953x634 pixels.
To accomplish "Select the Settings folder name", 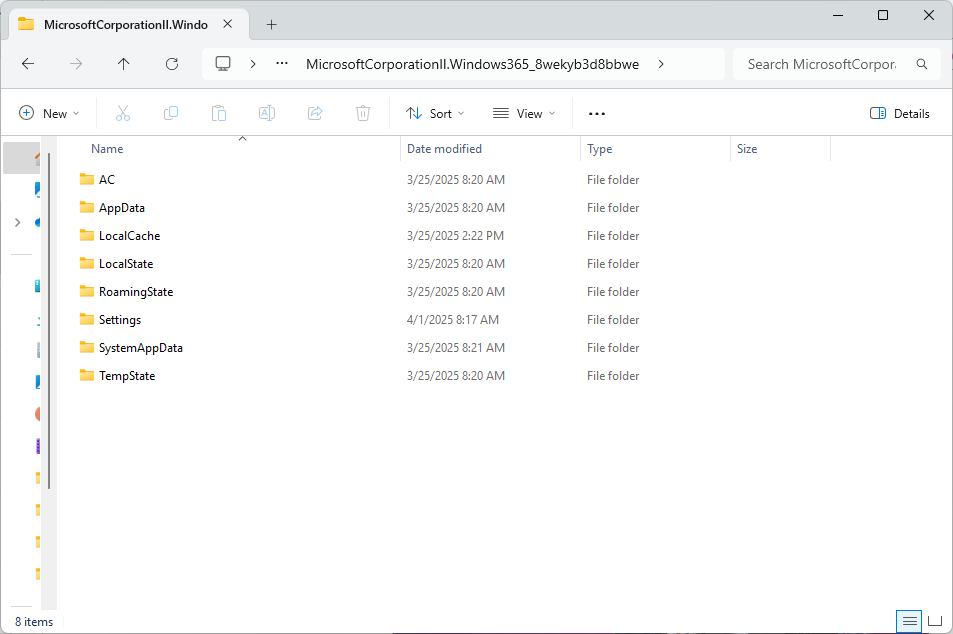I will pos(120,320).
